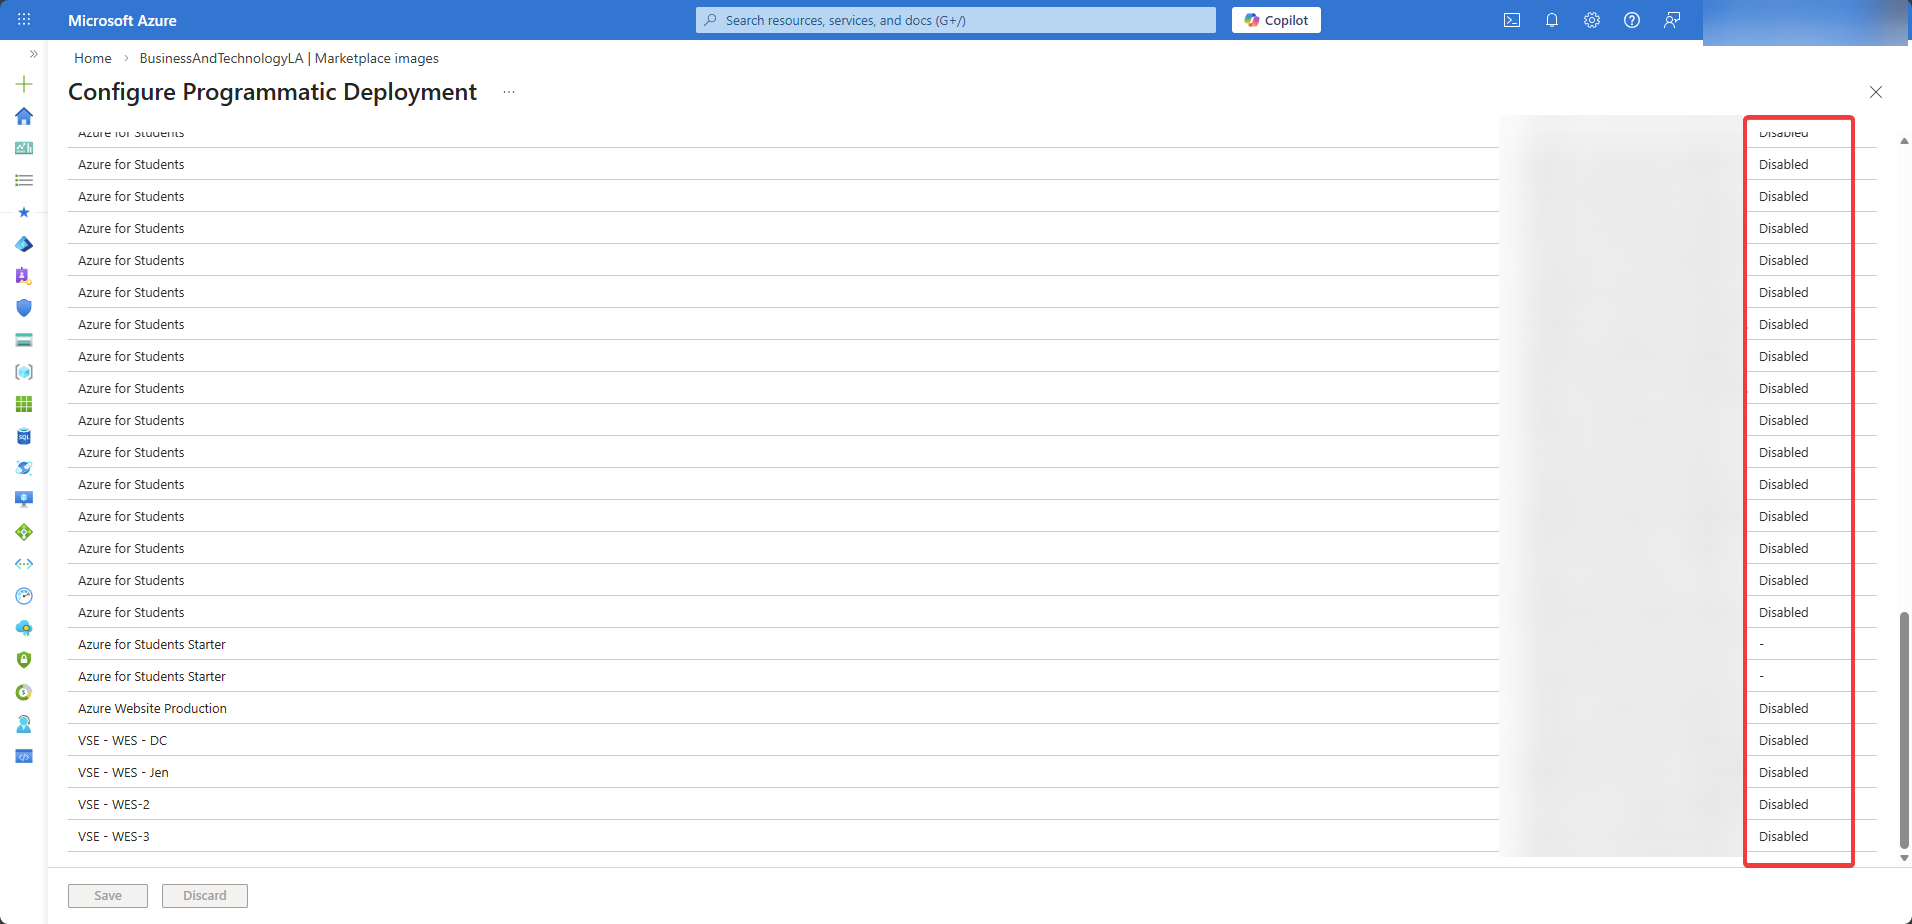This screenshot has width=1912, height=924.
Task: Click the Discard button
Action: pyautogui.click(x=205, y=896)
